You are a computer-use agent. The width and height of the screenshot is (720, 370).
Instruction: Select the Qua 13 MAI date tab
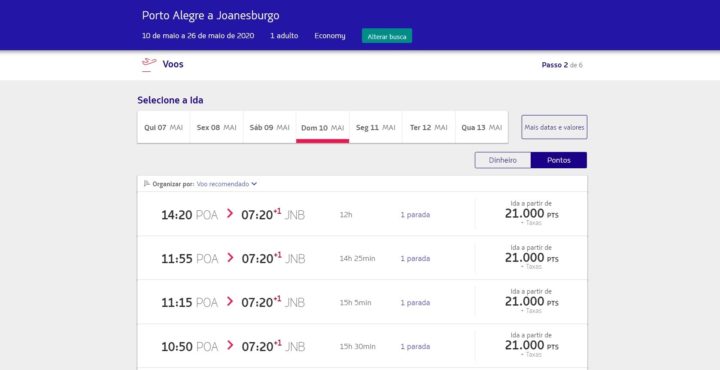point(481,127)
